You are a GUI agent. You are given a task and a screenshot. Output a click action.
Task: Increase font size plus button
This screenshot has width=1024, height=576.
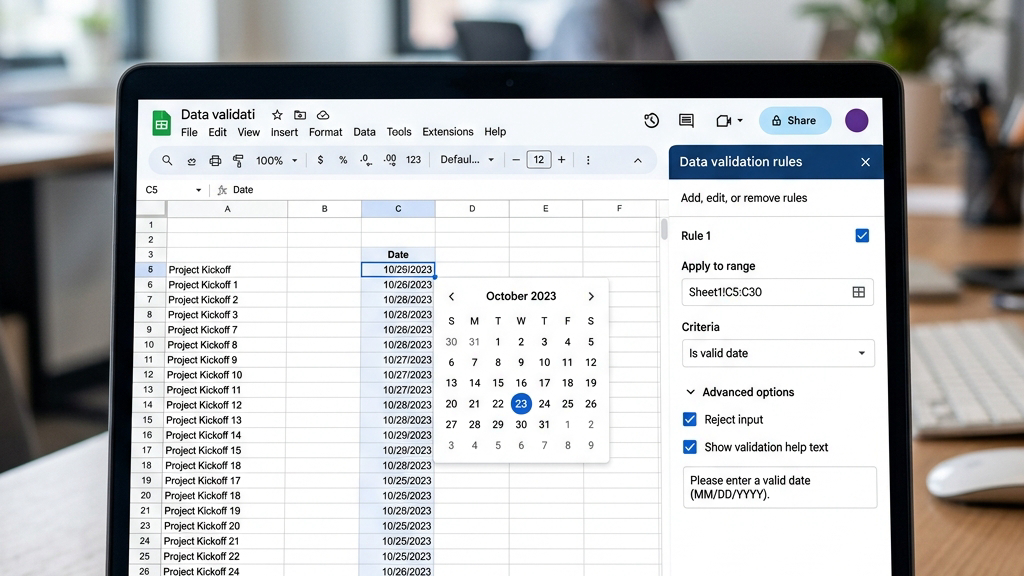pyautogui.click(x=561, y=160)
